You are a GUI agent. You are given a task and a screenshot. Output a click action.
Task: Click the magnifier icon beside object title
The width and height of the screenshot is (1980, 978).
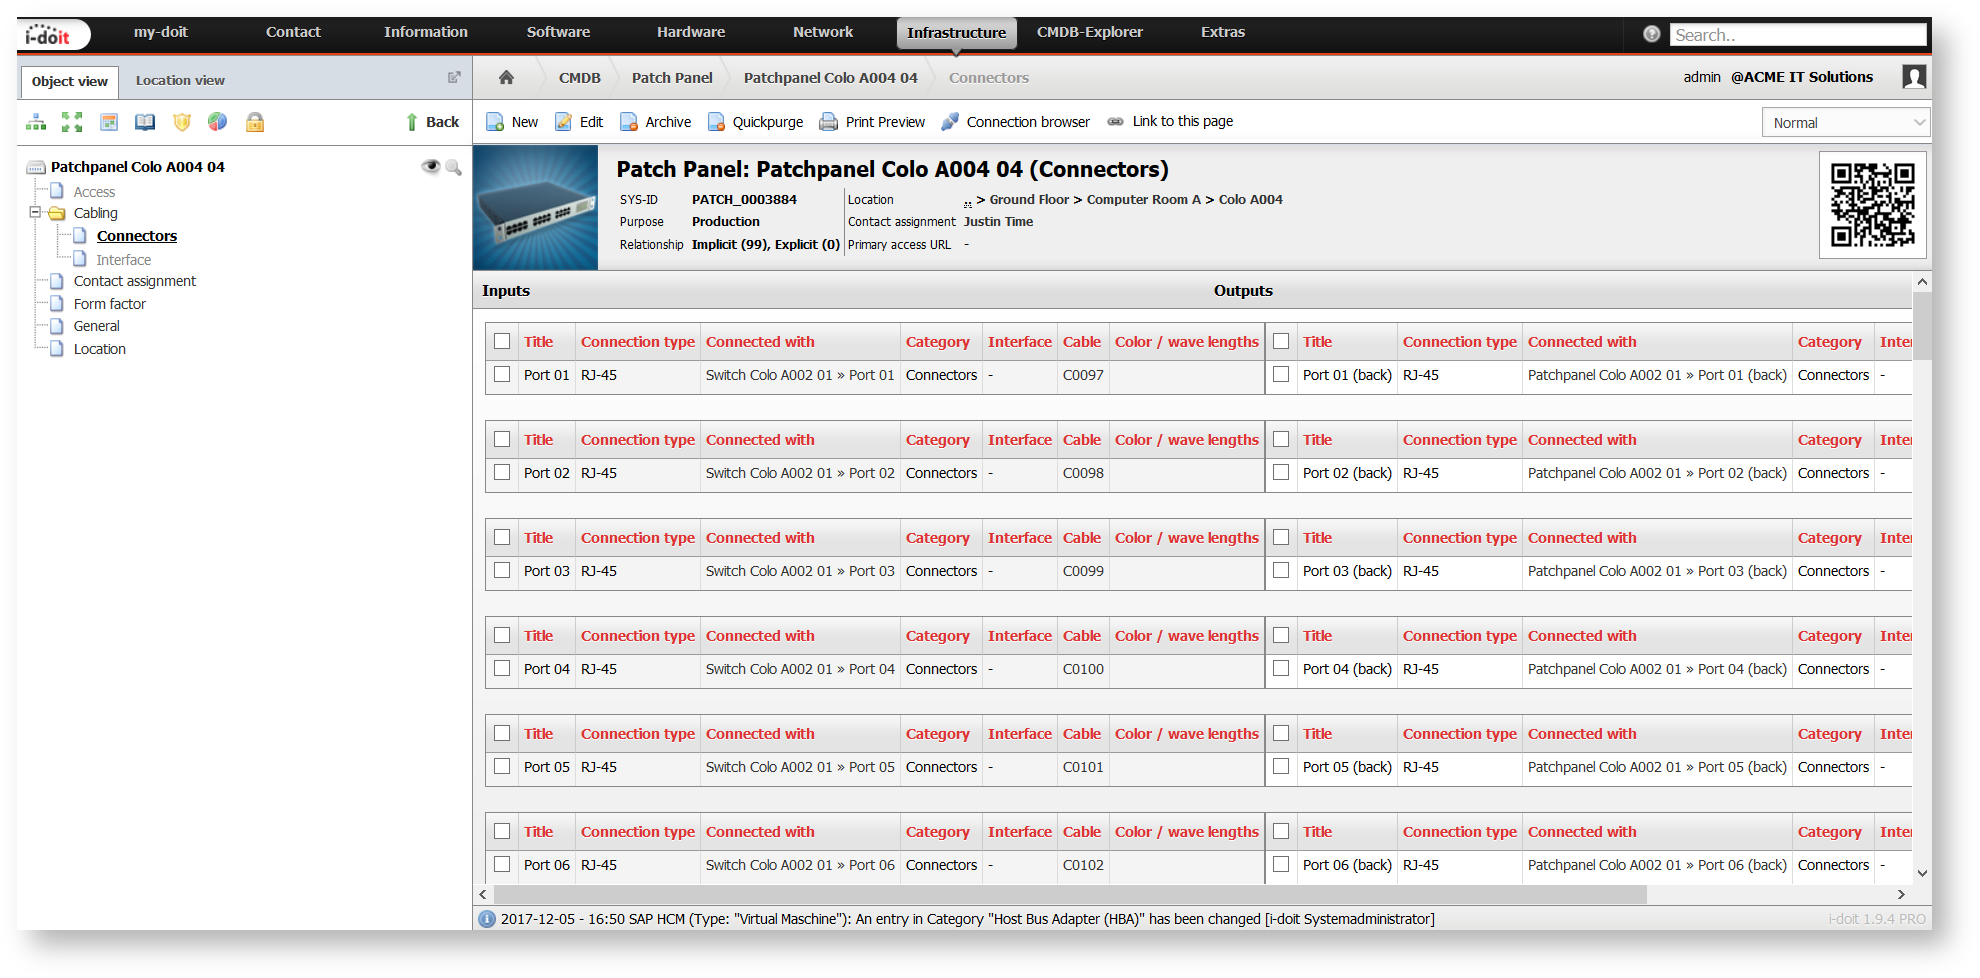(x=453, y=167)
